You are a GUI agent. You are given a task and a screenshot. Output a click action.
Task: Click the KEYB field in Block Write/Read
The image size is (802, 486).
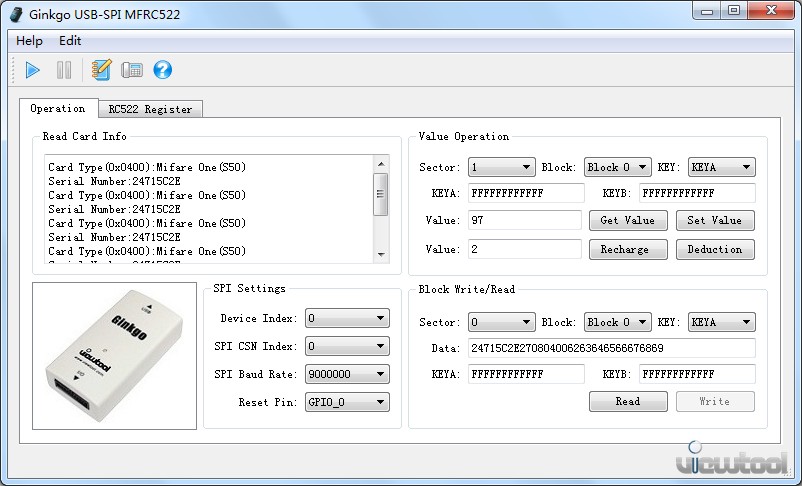point(697,374)
